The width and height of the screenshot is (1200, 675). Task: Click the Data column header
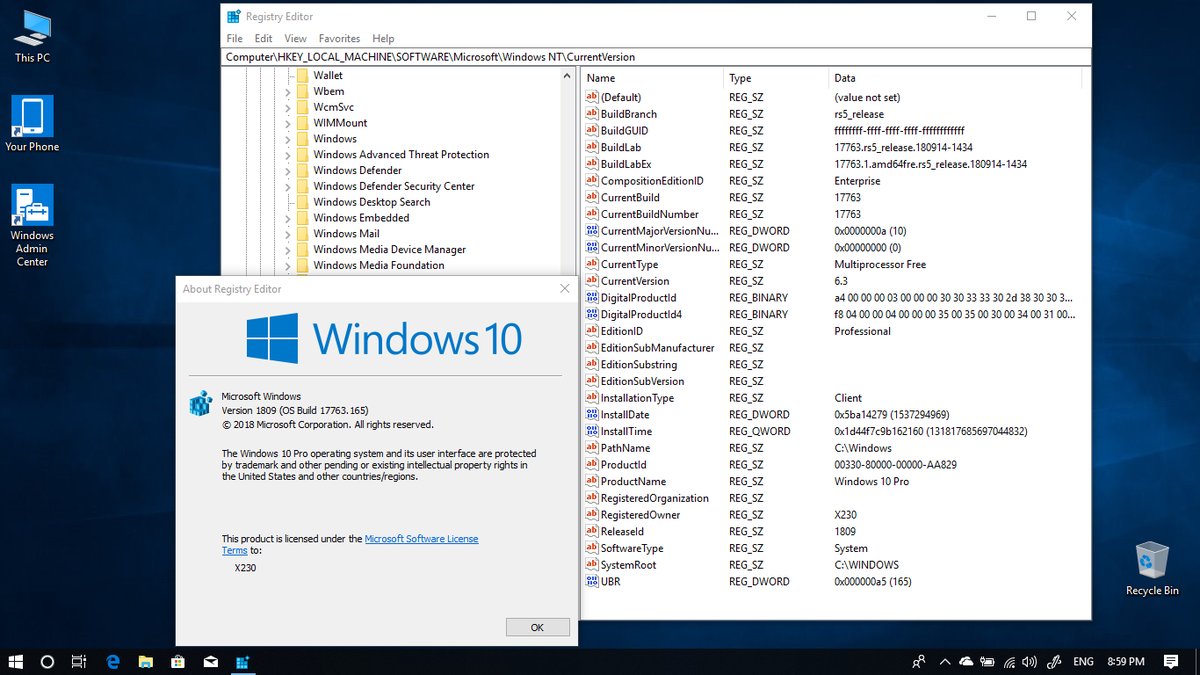(955, 78)
